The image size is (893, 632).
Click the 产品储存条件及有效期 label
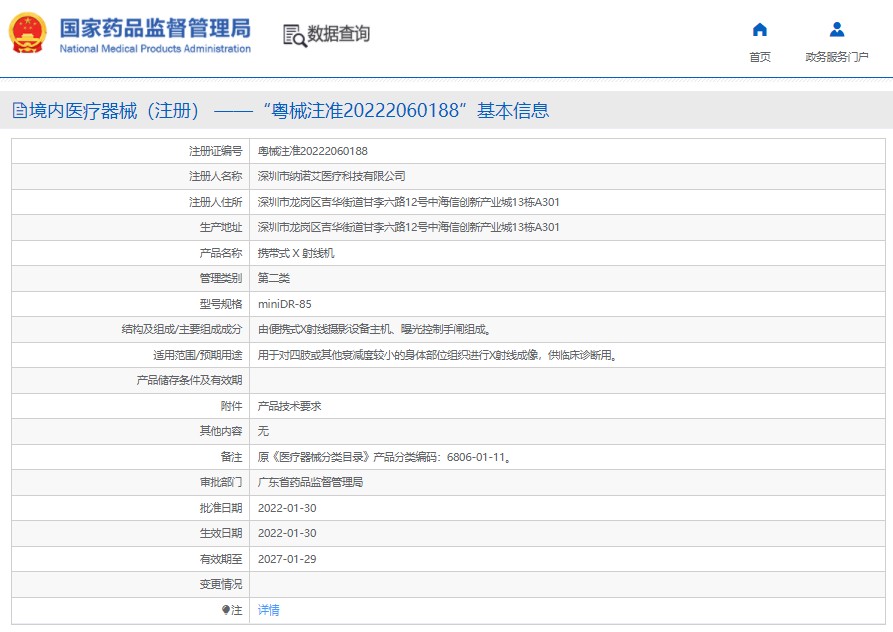pos(190,380)
